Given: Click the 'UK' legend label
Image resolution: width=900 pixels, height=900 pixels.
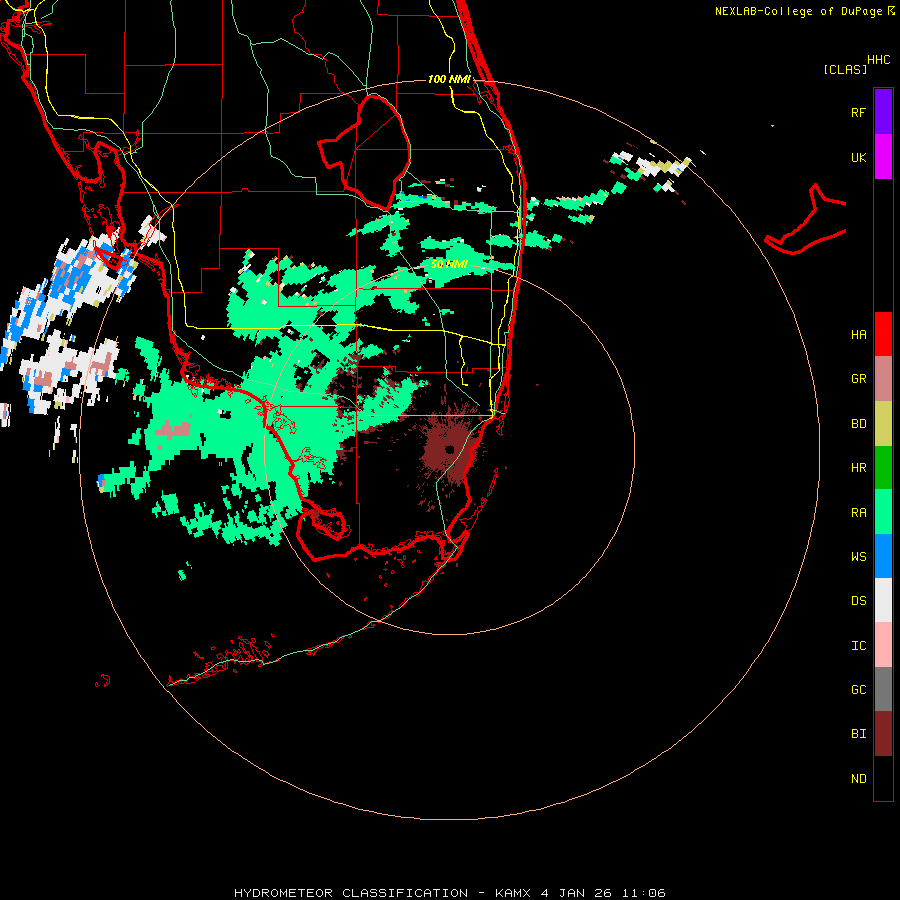Looking at the screenshot, I should 858,157.
